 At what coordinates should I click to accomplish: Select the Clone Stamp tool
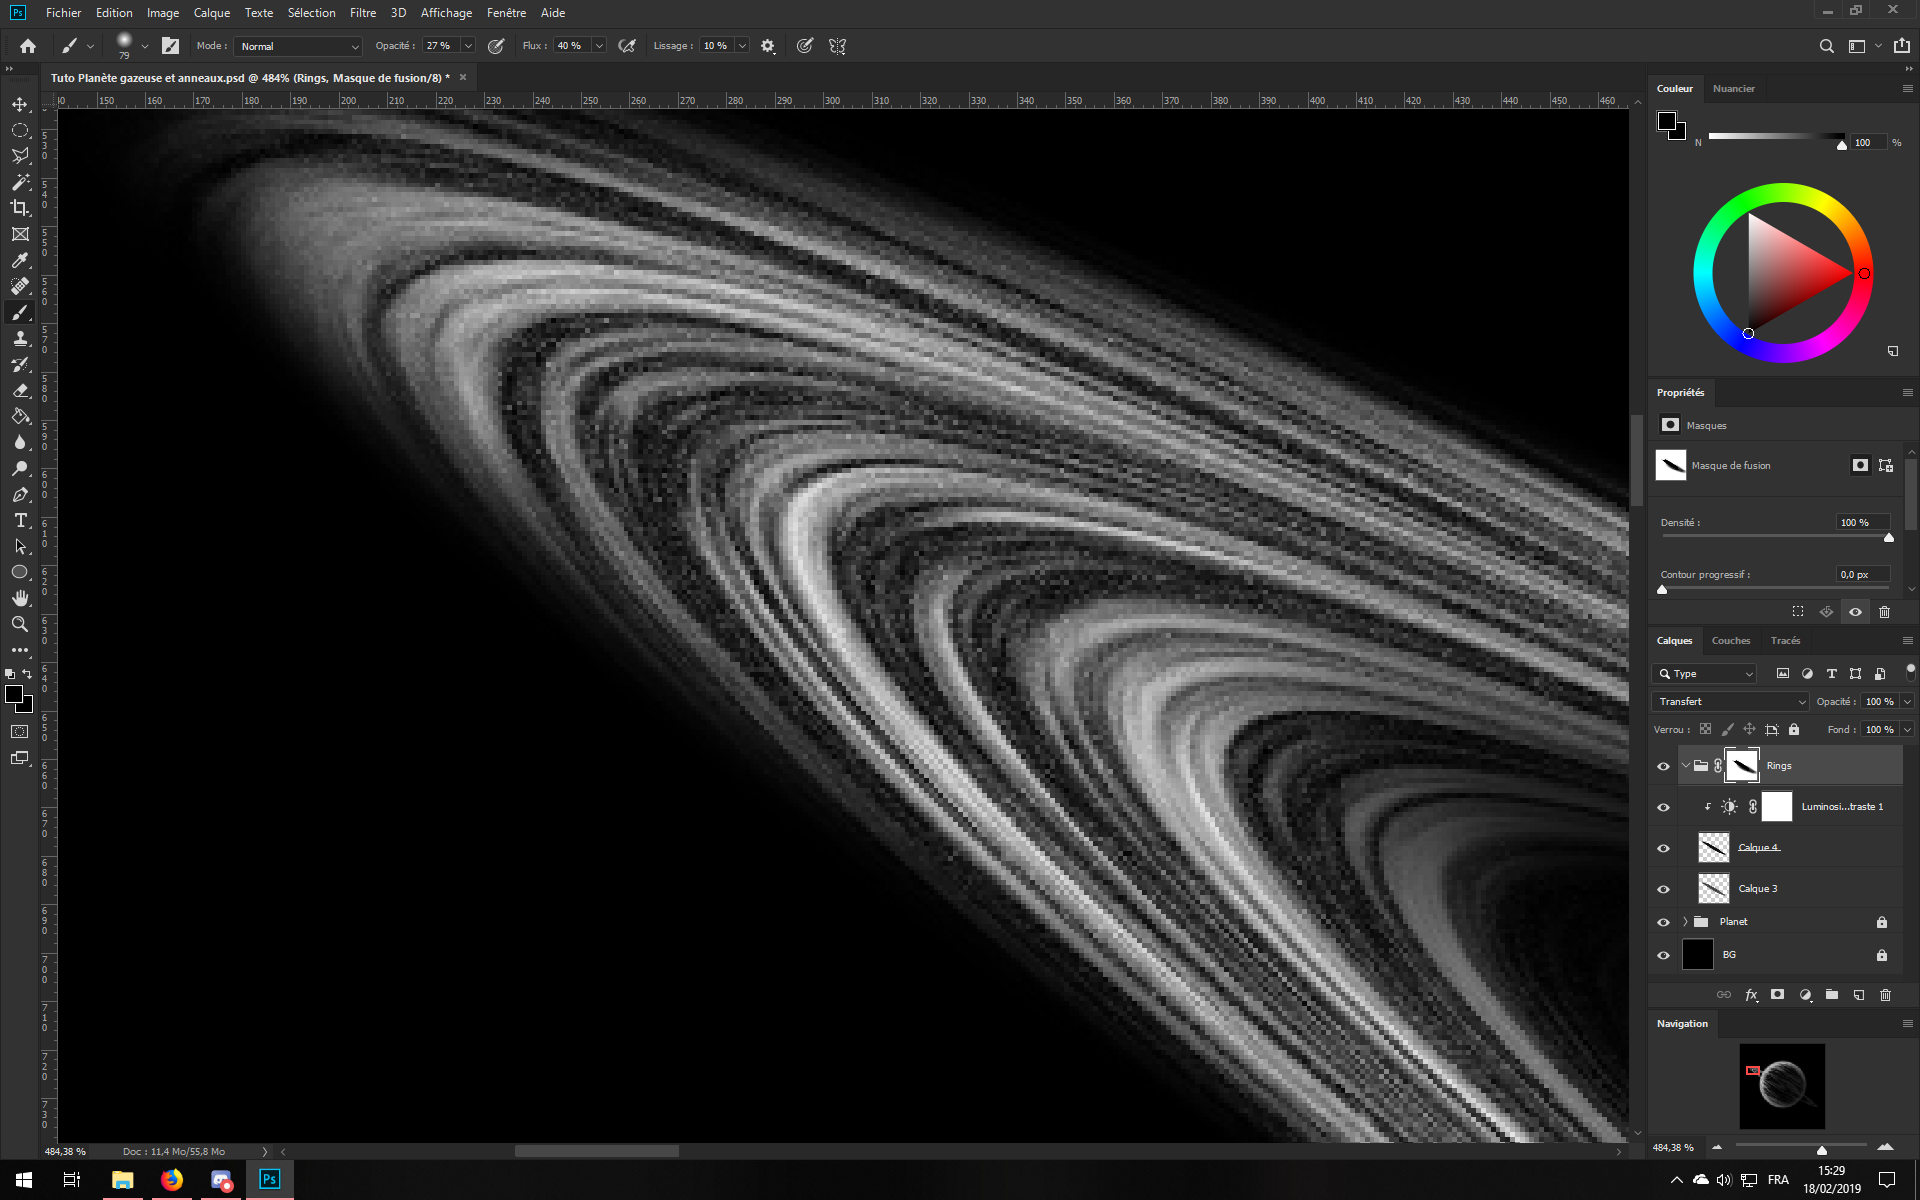coord(20,339)
